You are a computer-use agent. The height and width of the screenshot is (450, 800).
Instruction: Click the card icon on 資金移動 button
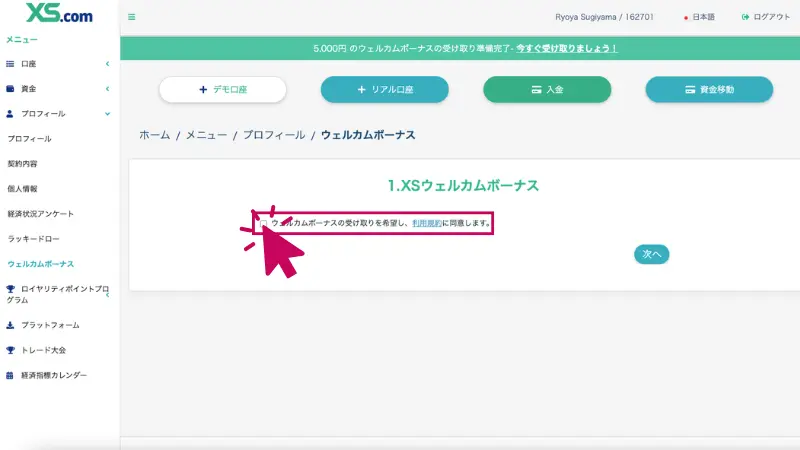[x=690, y=89]
